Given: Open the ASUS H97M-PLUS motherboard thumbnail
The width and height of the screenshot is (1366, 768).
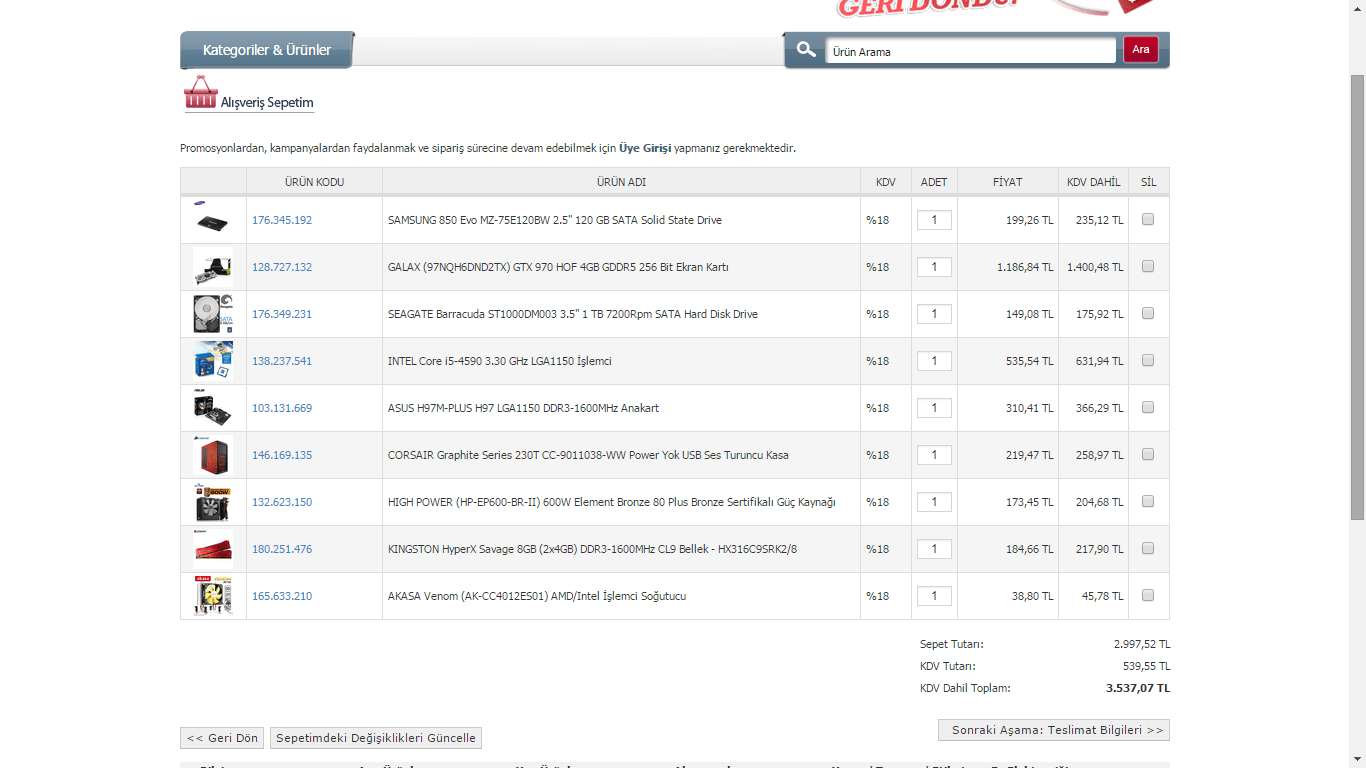Looking at the screenshot, I should tap(213, 408).
